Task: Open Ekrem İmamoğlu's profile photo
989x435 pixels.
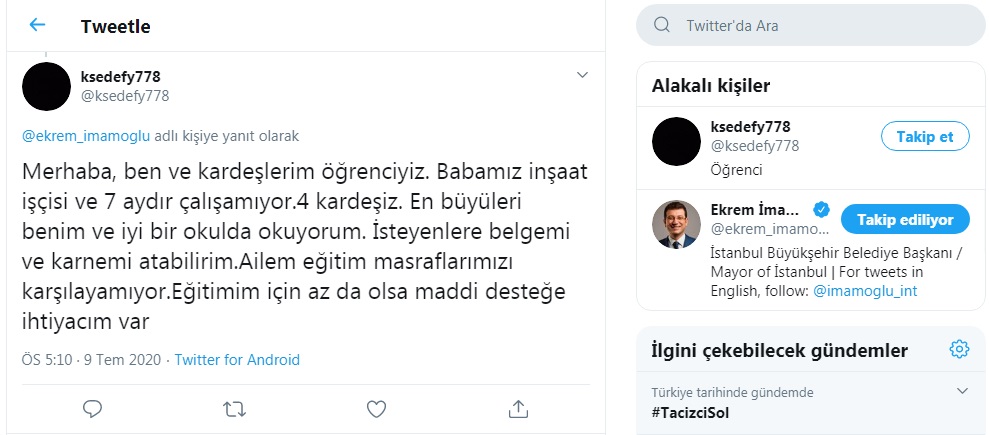Action: [x=676, y=223]
